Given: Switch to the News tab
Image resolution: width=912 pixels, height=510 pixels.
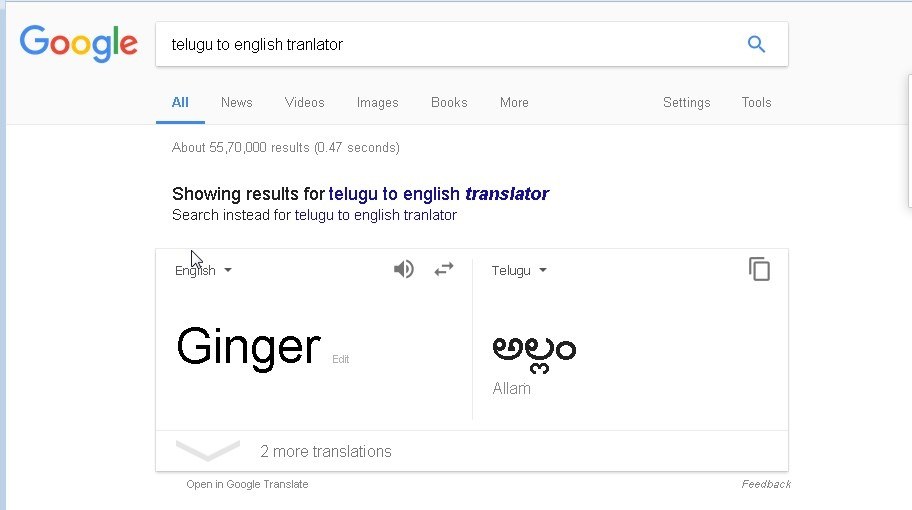Looking at the screenshot, I should 237,102.
